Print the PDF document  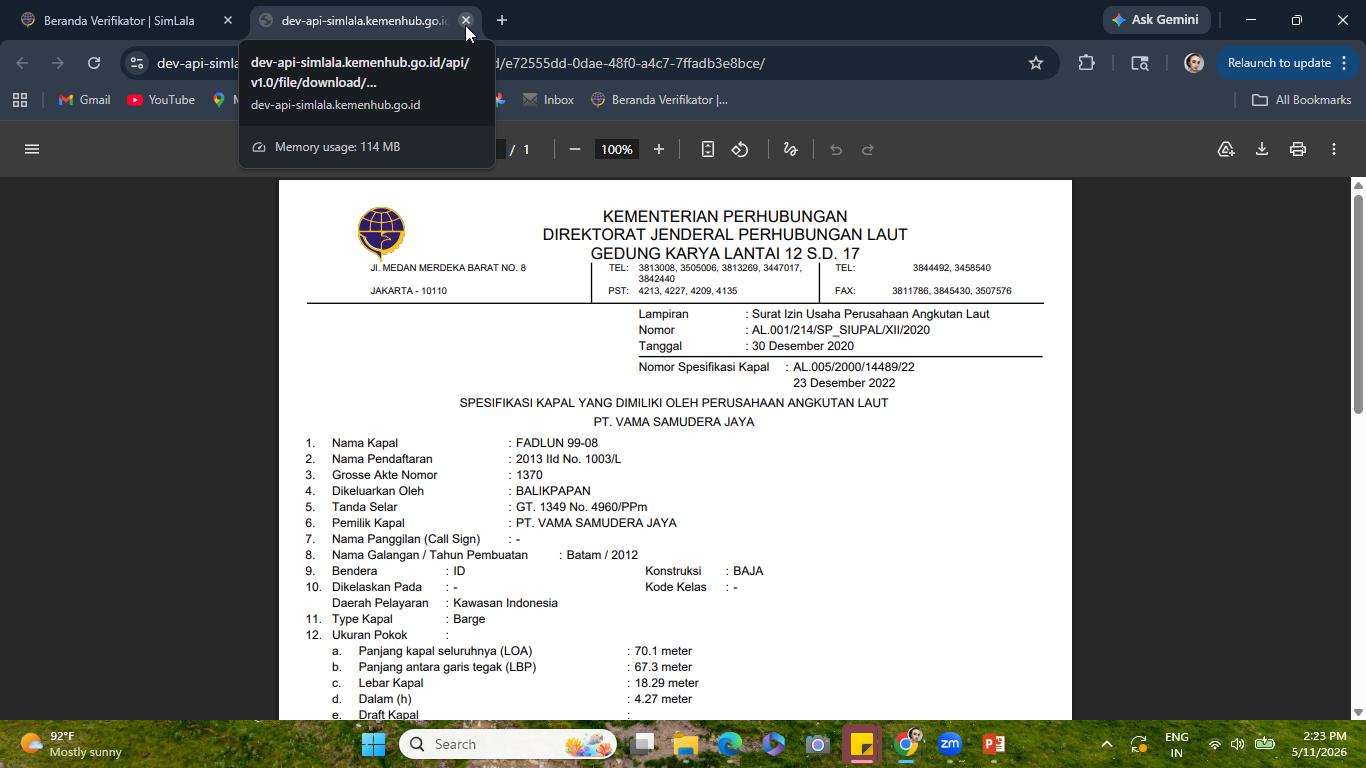click(1298, 149)
